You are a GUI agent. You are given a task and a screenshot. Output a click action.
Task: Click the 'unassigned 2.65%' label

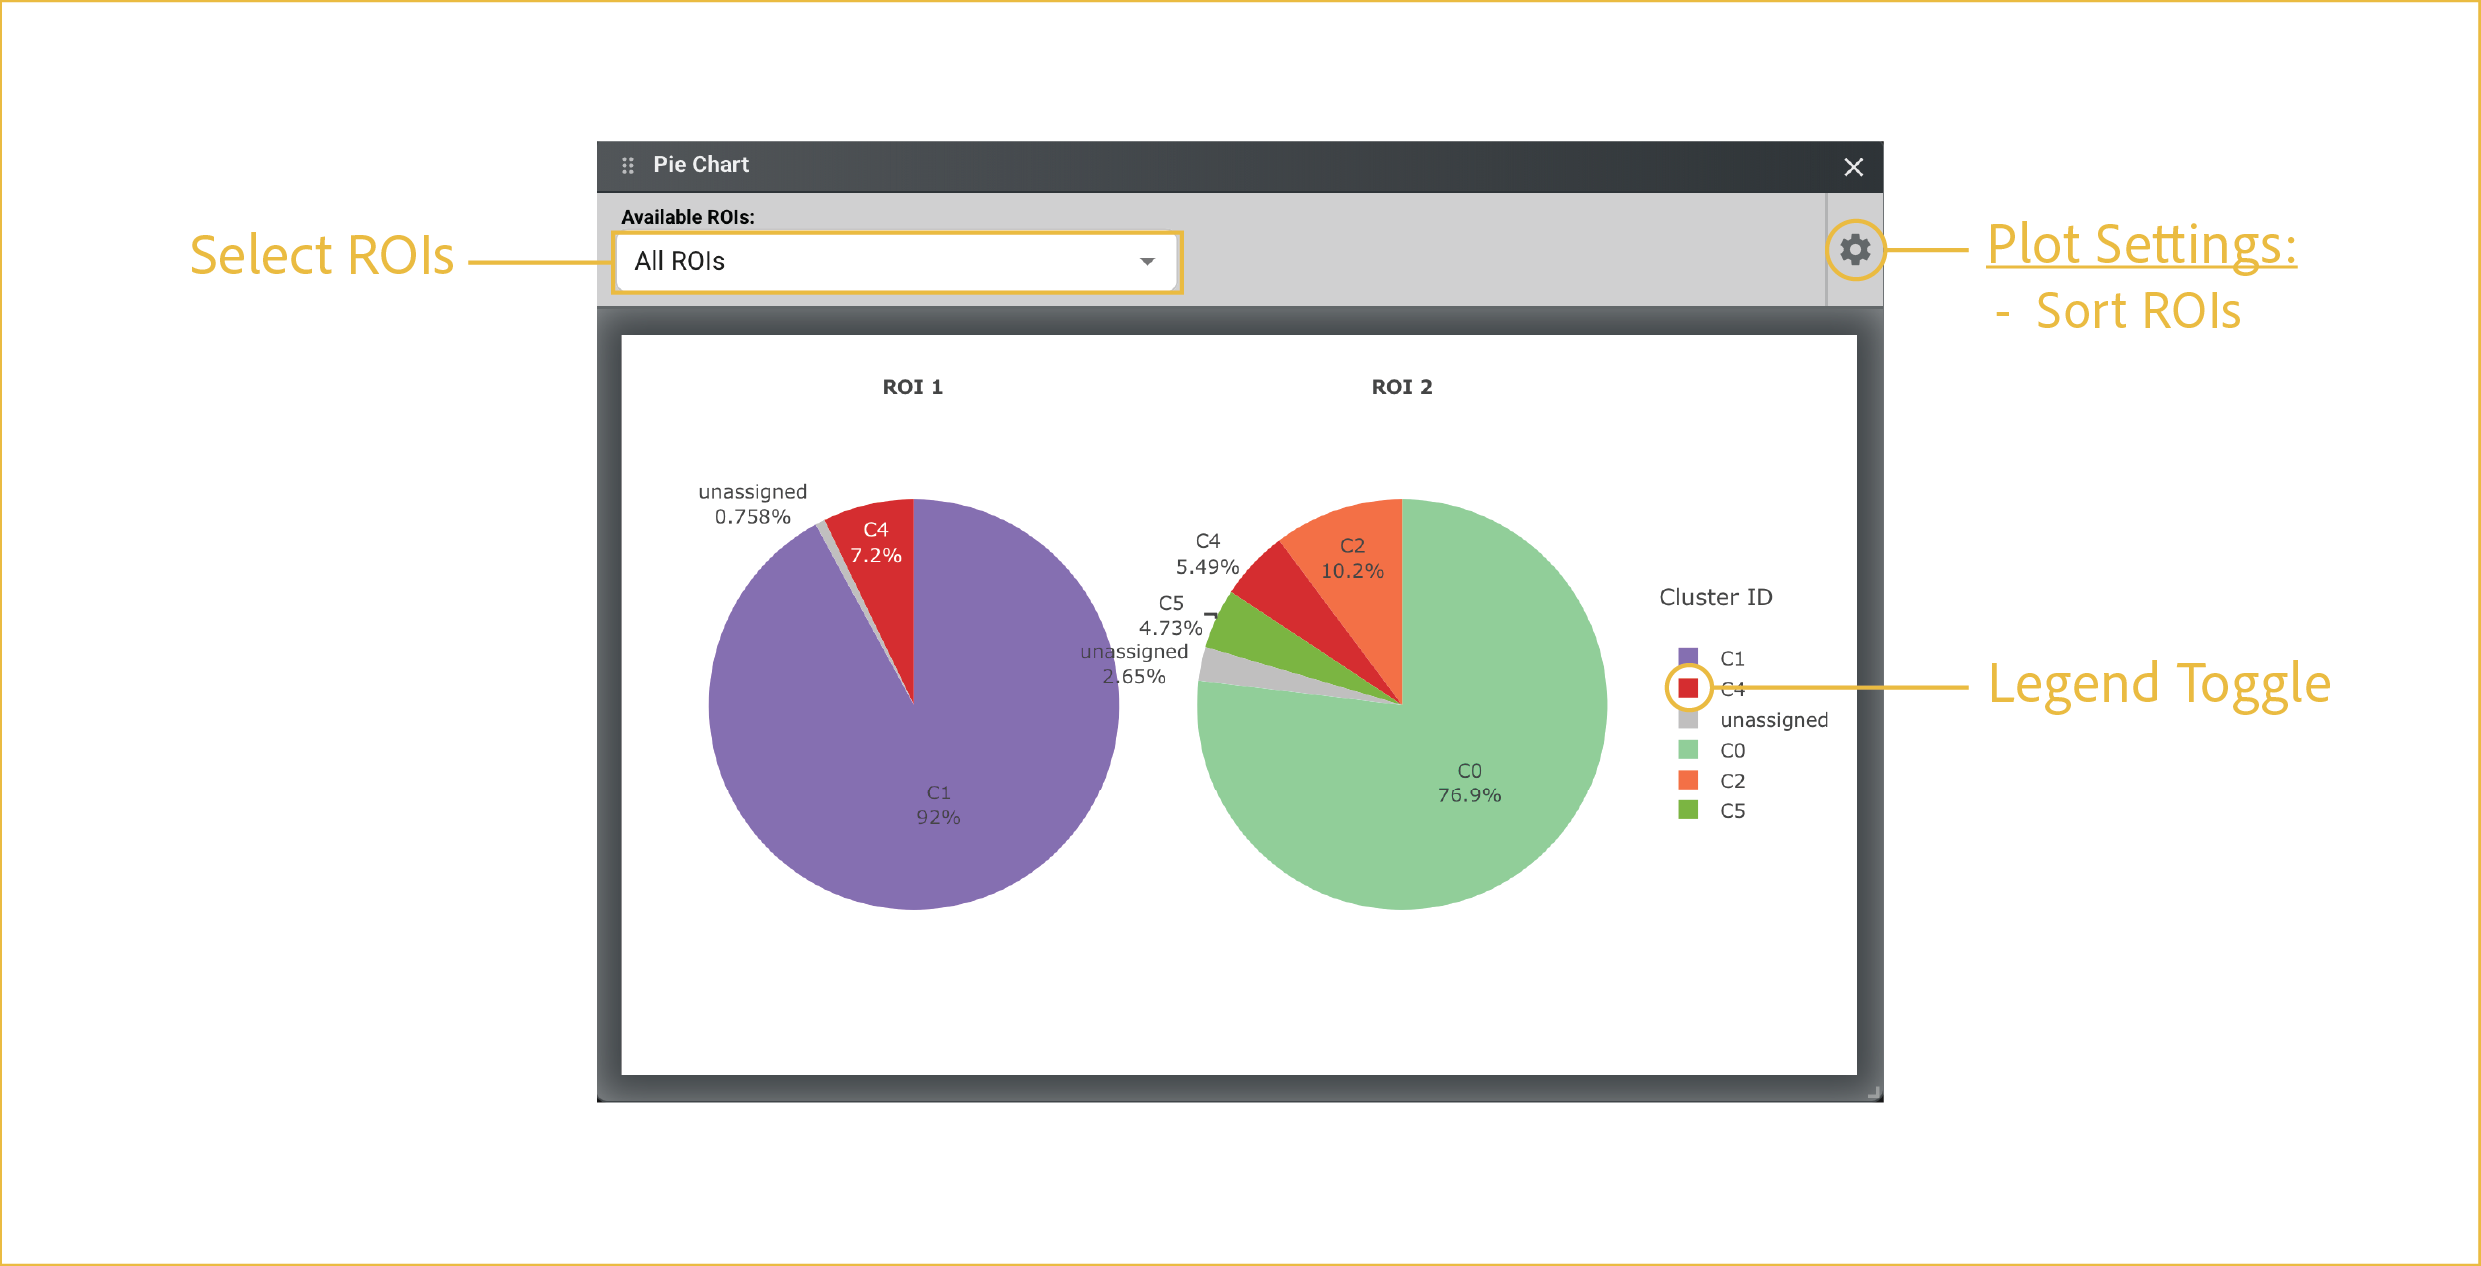point(1134,663)
